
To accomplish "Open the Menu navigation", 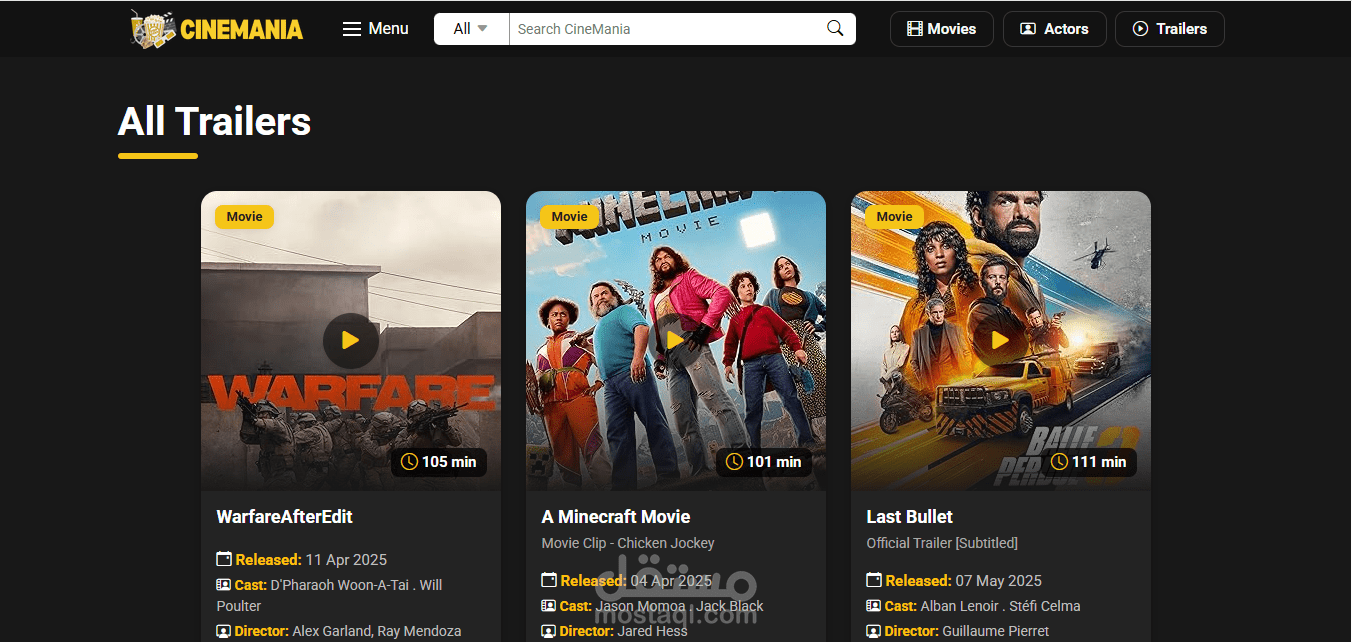I will (x=376, y=29).
